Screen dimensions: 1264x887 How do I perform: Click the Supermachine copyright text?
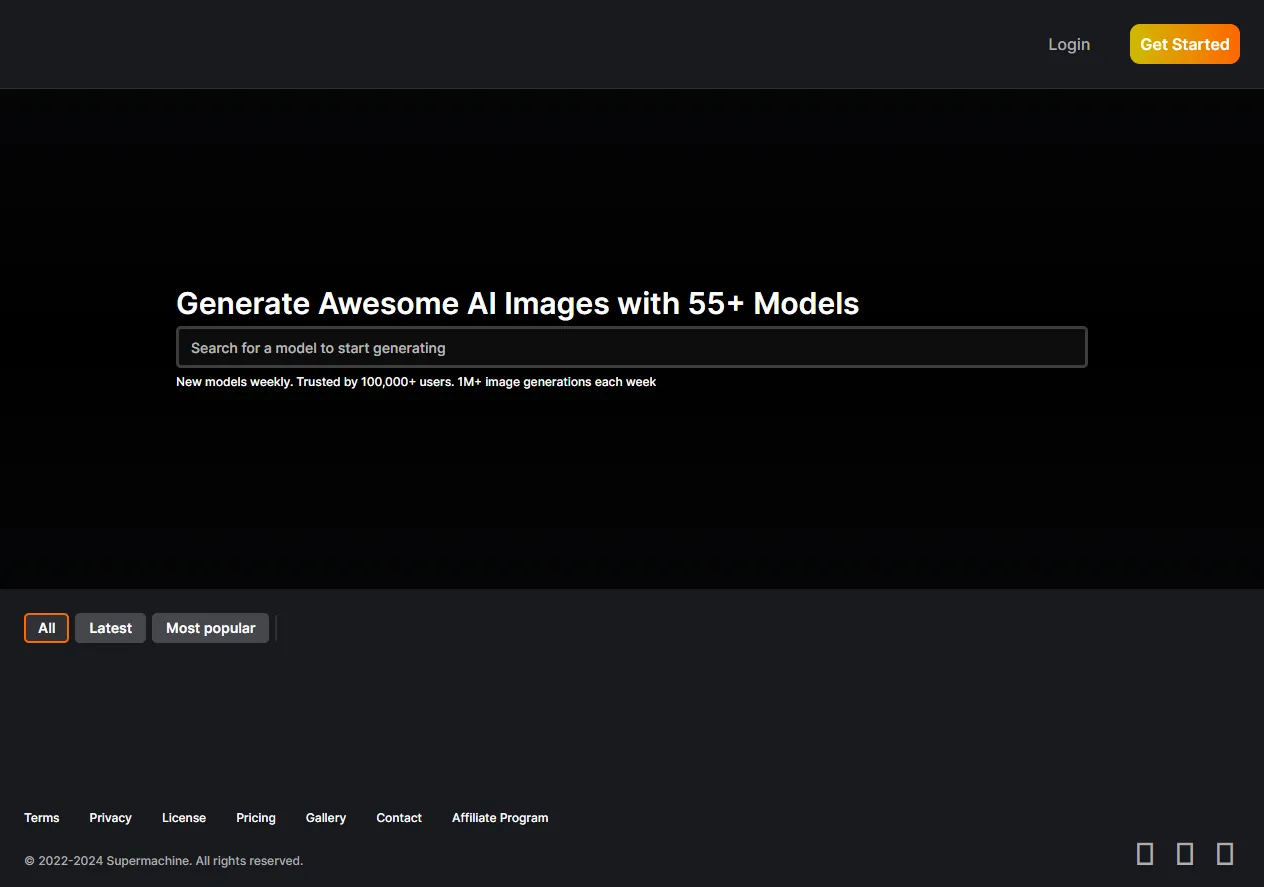166,860
